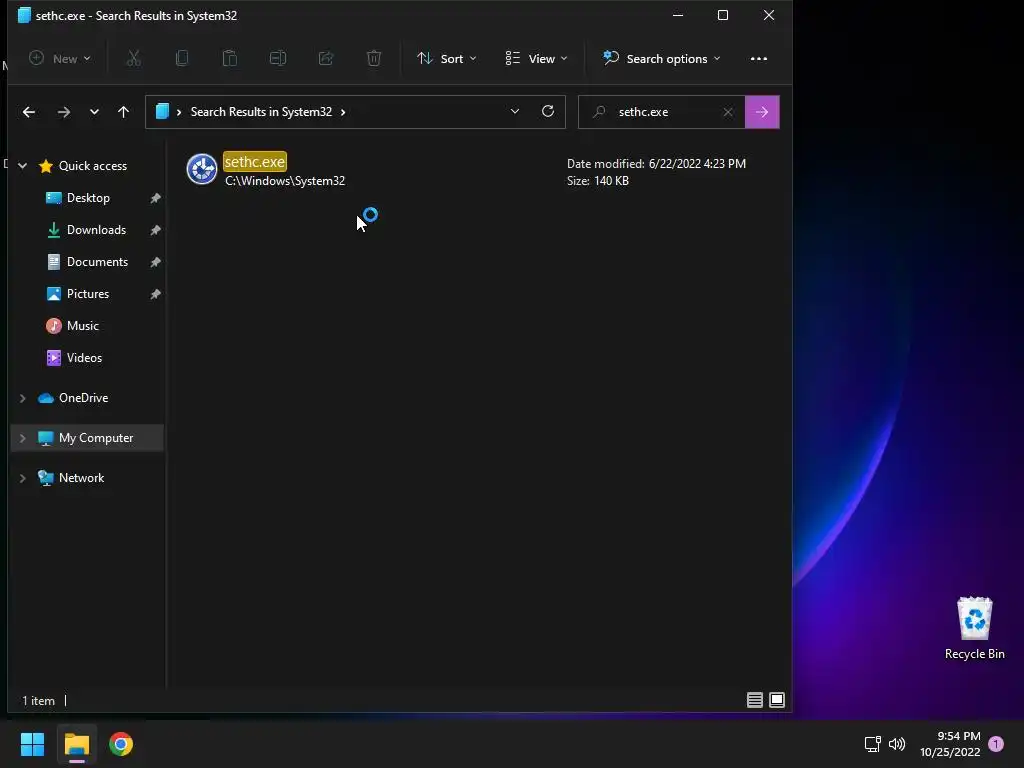This screenshot has width=1024, height=768.
Task: Click the sethc.exe file icon
Action: pos(202,169)
